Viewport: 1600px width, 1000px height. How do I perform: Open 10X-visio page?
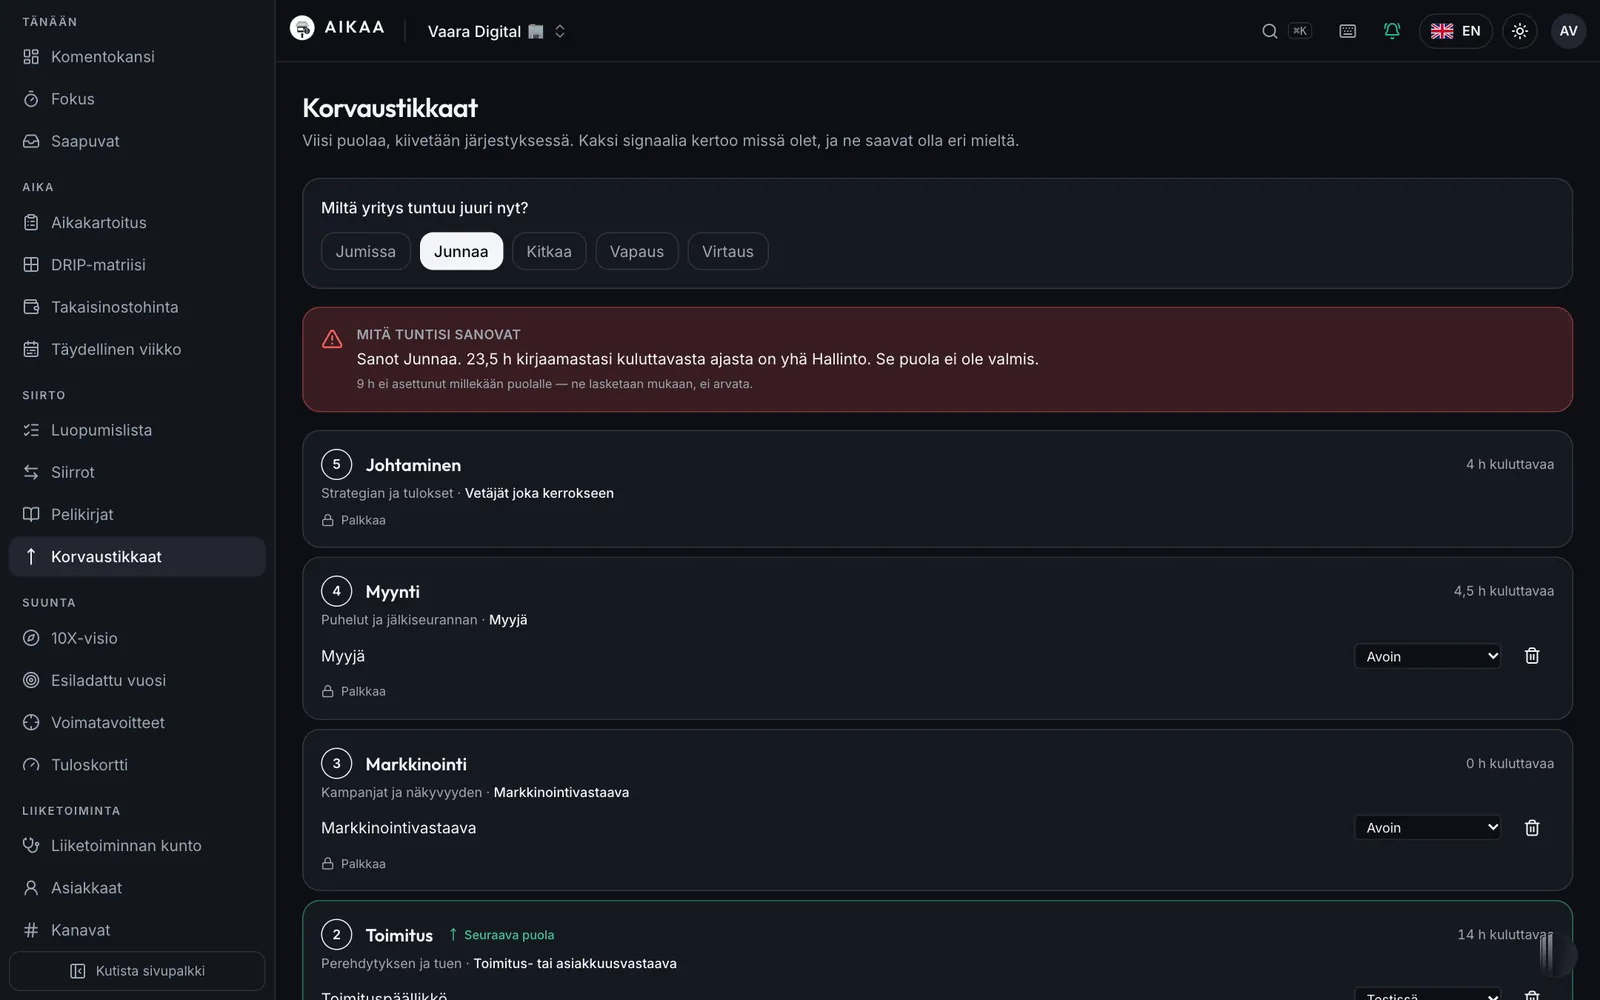coord(137,638)
